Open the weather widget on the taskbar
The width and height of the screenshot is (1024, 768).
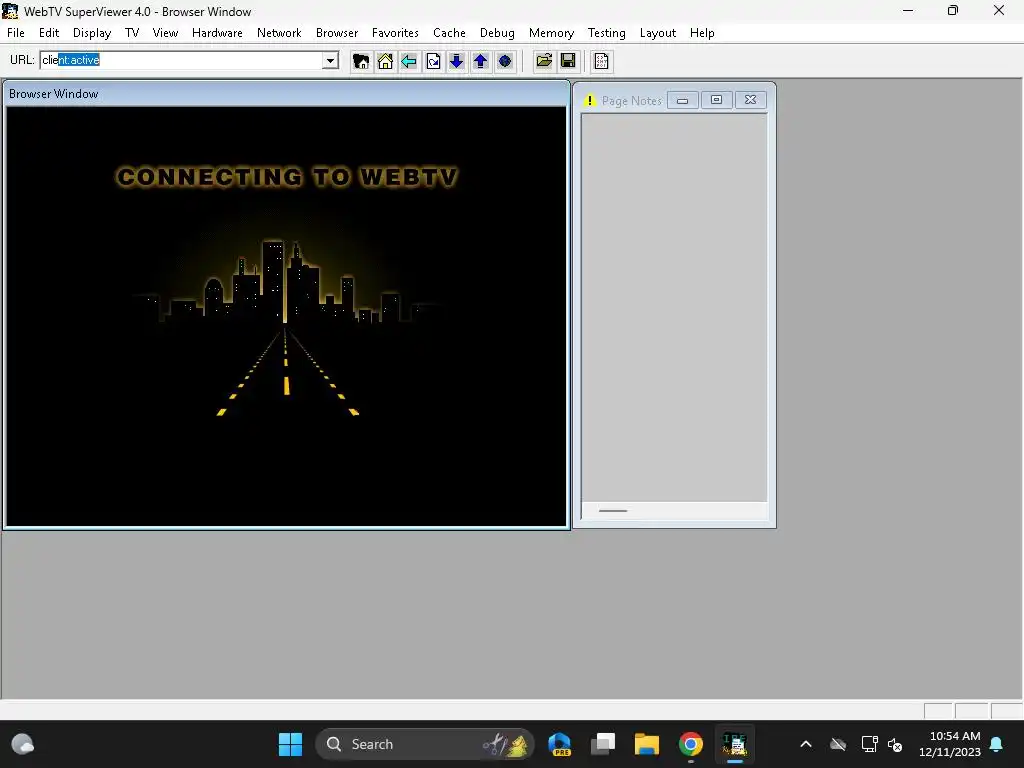point(23,744)
